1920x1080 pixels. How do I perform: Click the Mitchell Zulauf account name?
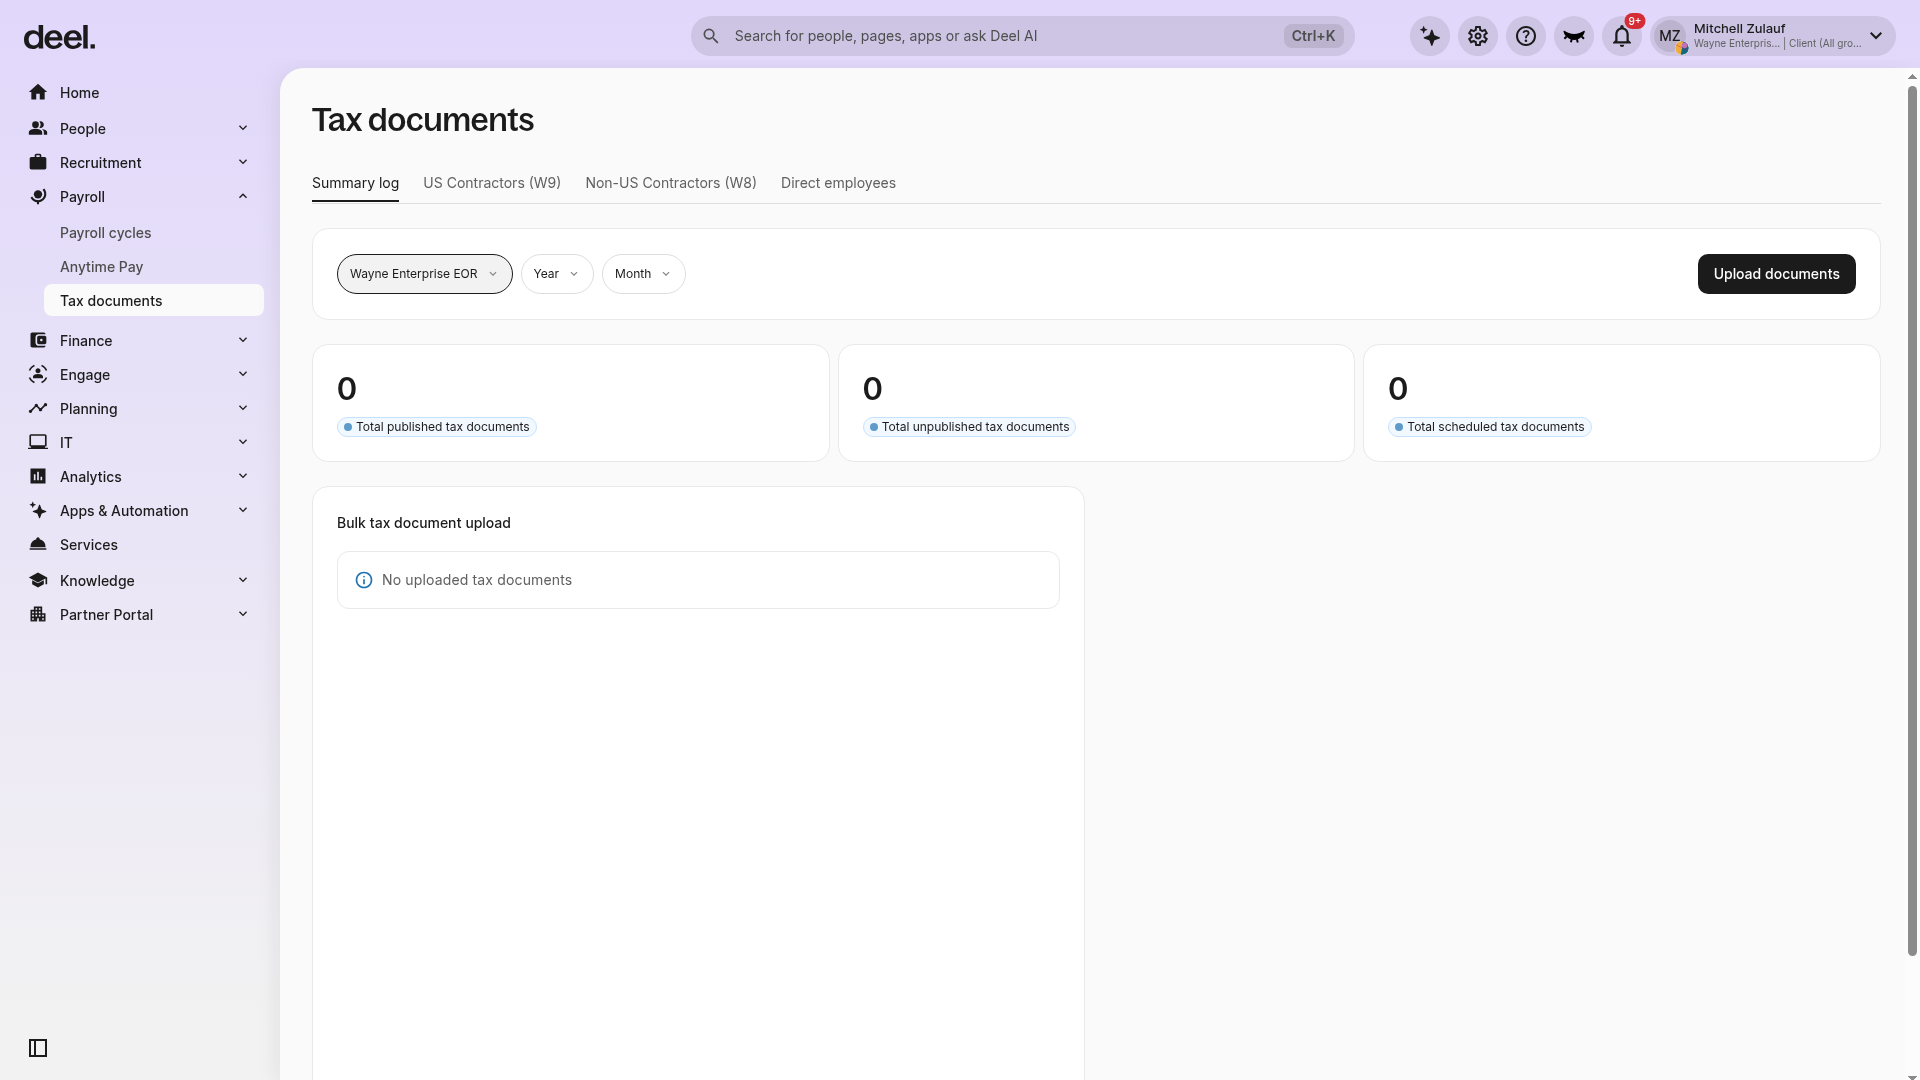click(1739, 28)
